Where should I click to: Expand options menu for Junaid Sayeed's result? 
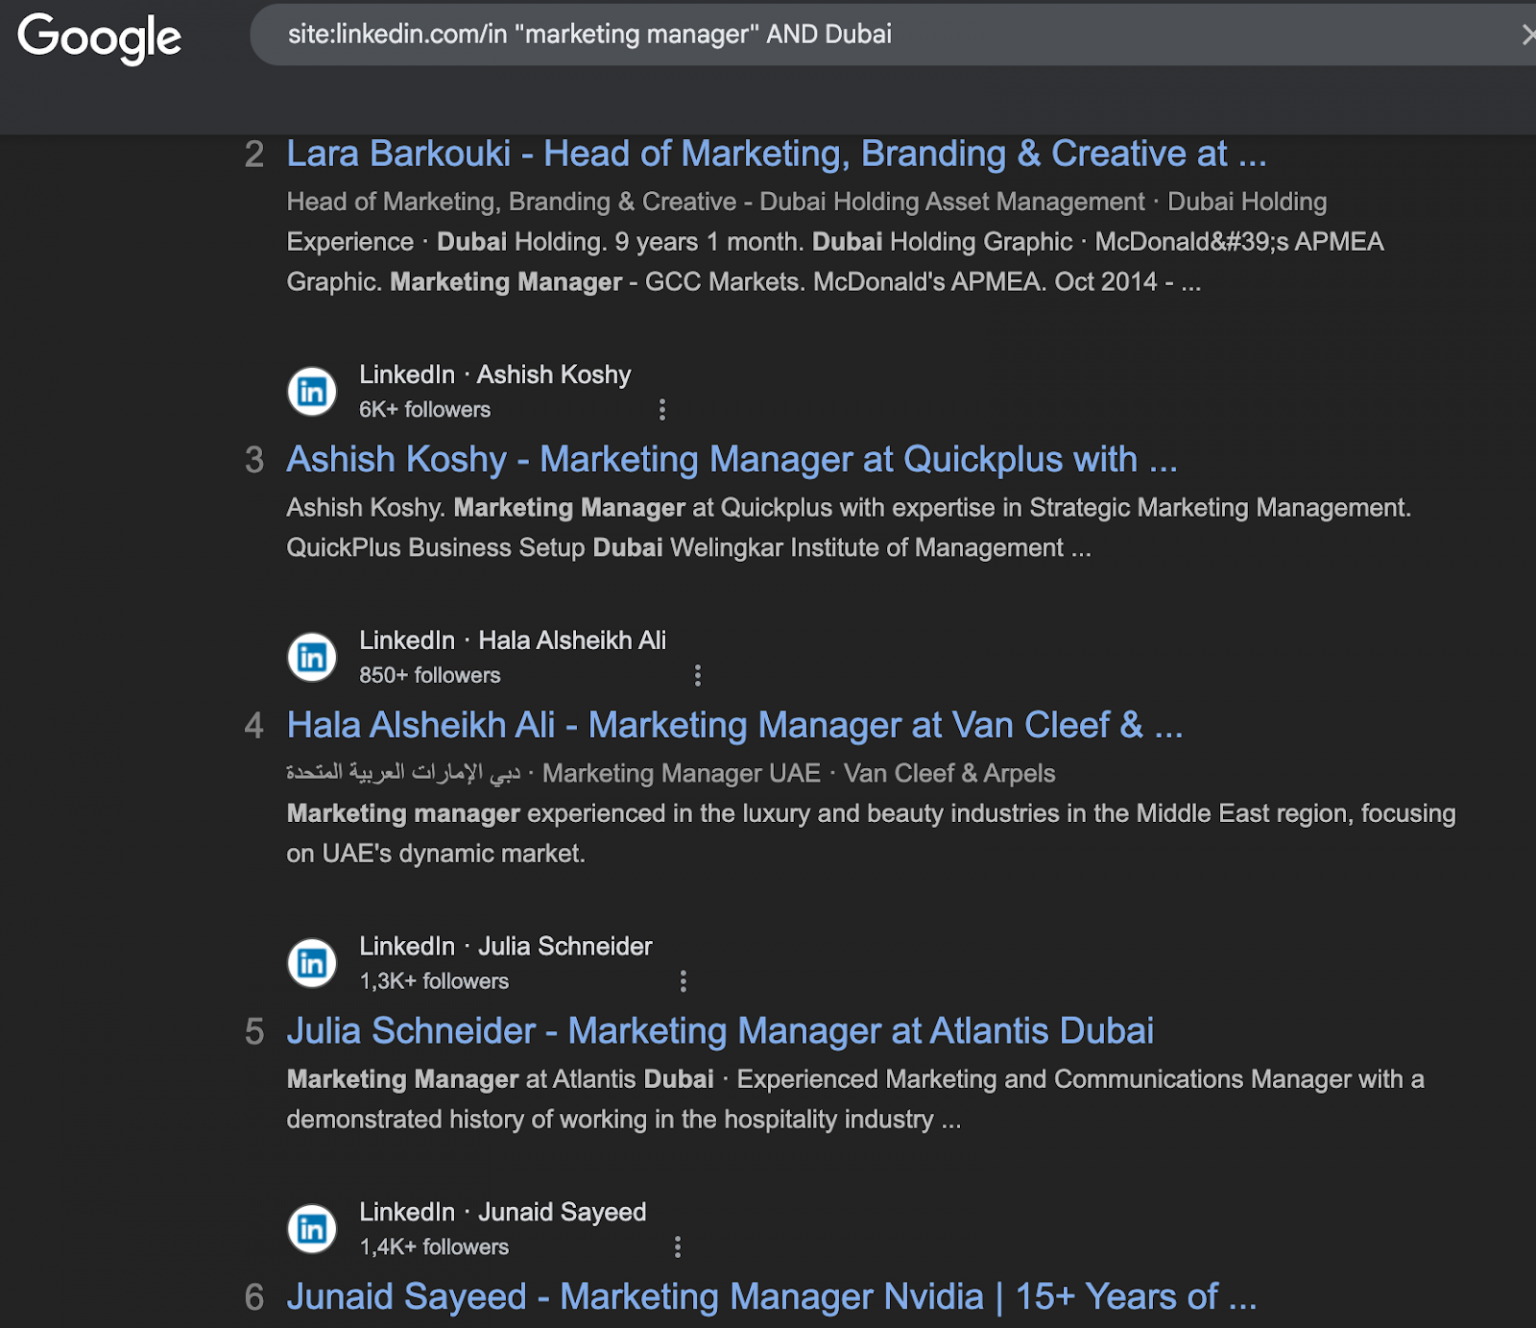point(677,1247)
